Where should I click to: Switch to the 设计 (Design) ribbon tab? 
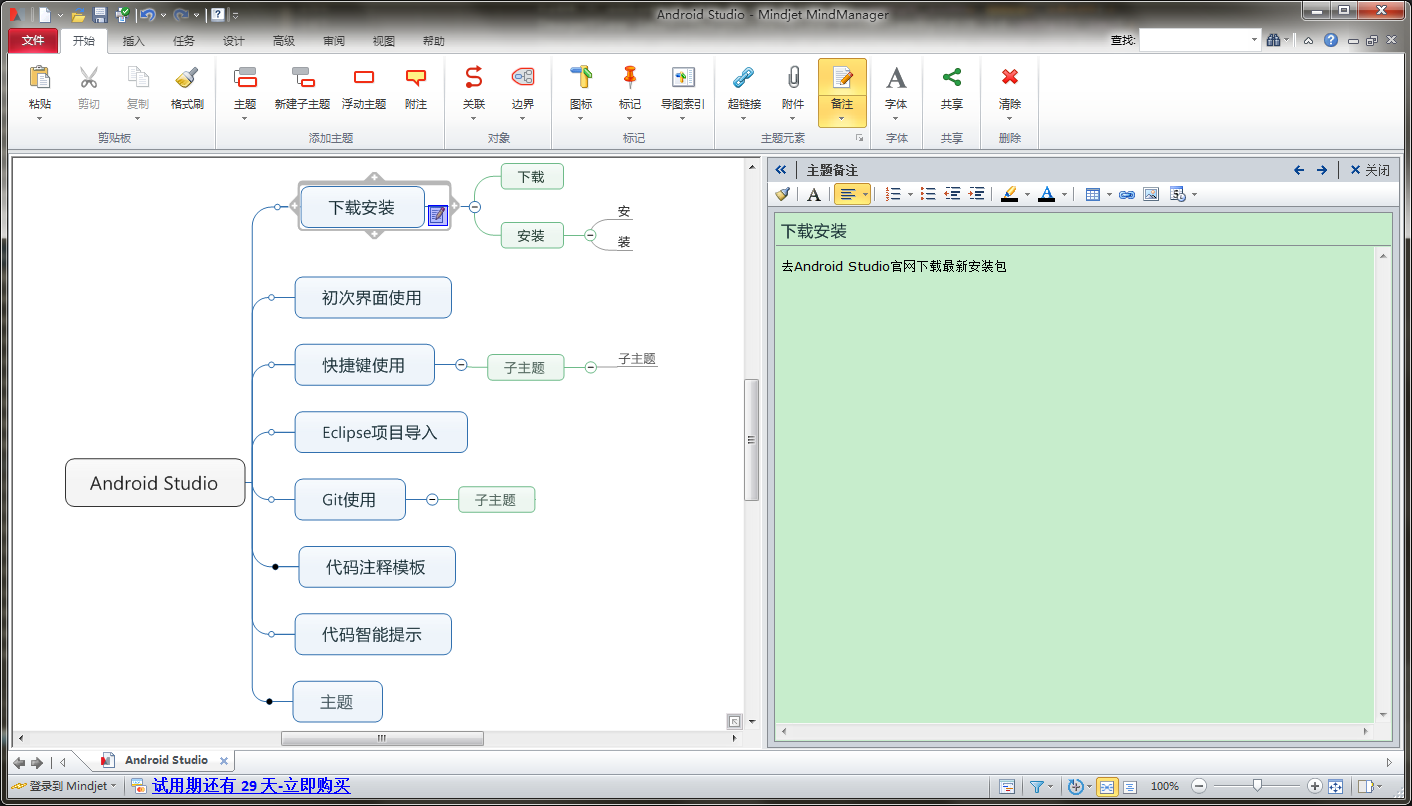point(234,41)
